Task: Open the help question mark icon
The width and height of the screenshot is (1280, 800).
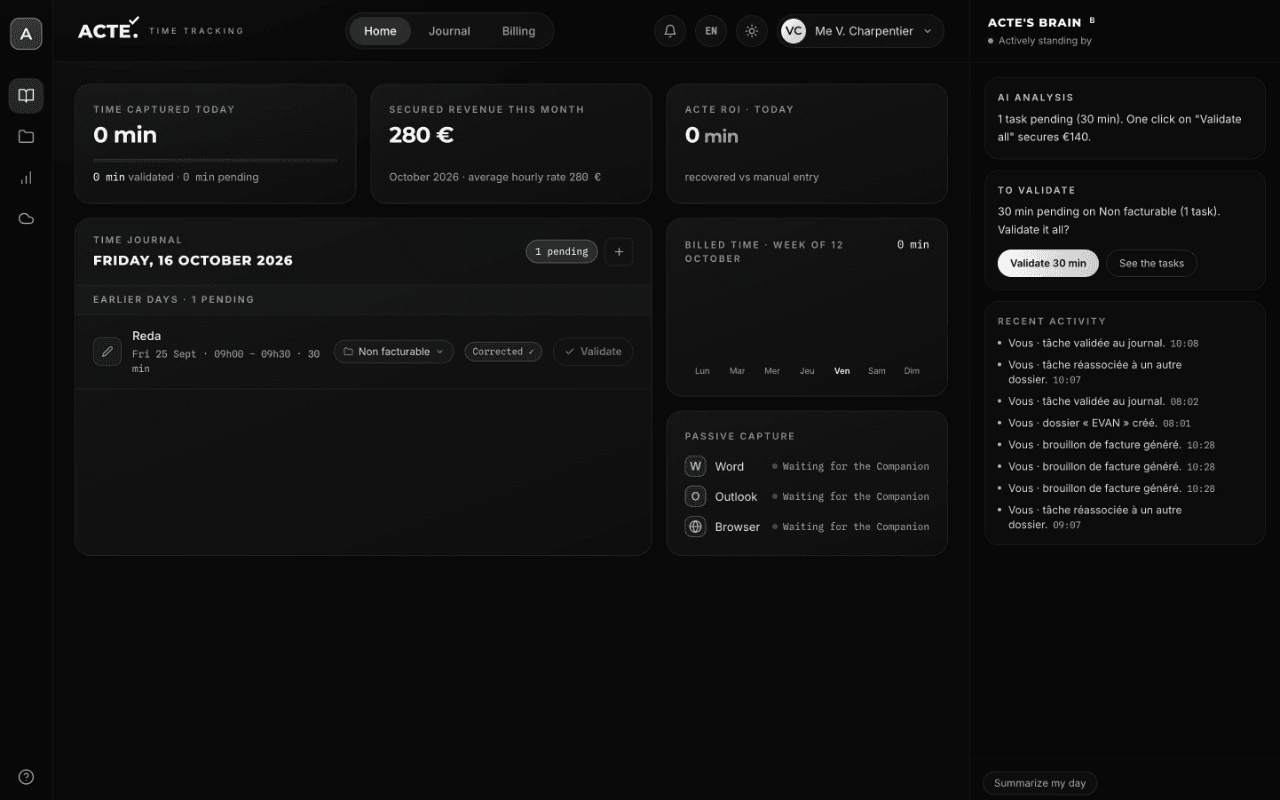Action: (x=26, y=777)
